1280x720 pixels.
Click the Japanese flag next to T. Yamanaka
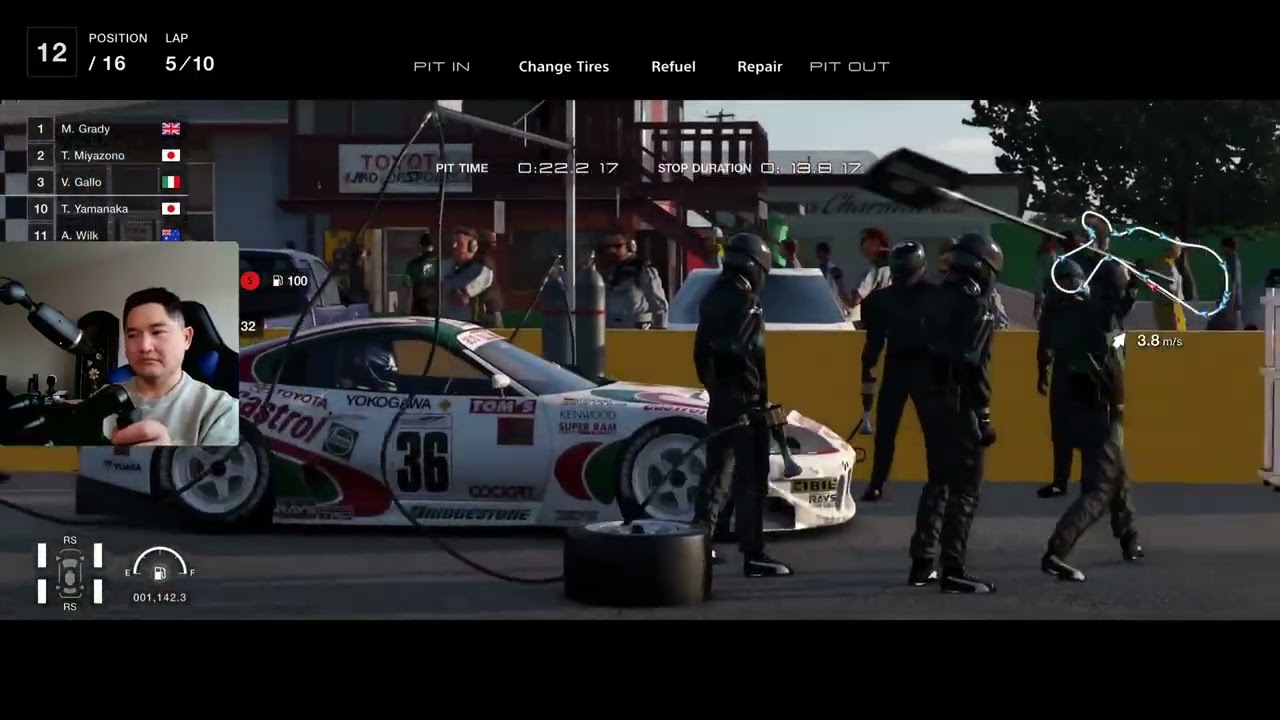coord(171,209)
